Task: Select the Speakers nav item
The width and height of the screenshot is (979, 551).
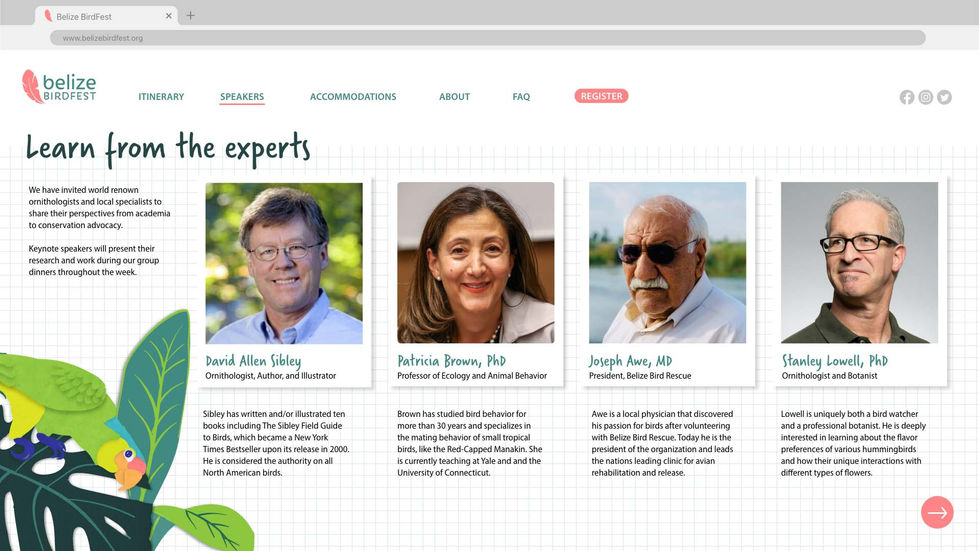Action: coord(242,97)
